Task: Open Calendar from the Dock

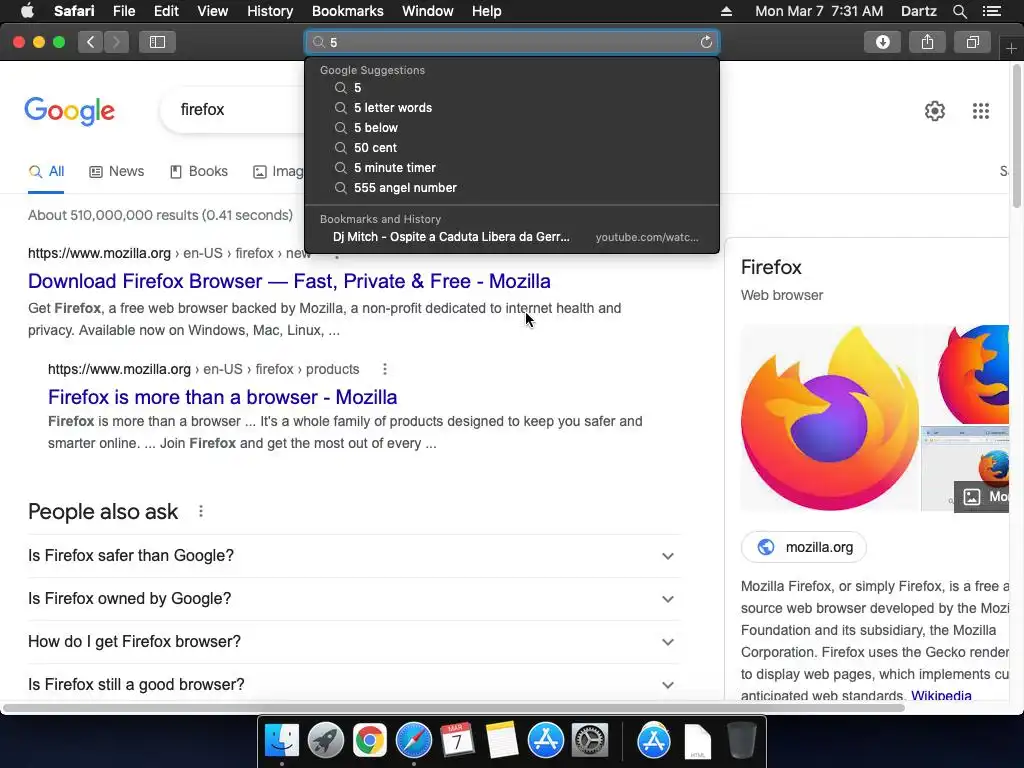Action: point(457,740)
